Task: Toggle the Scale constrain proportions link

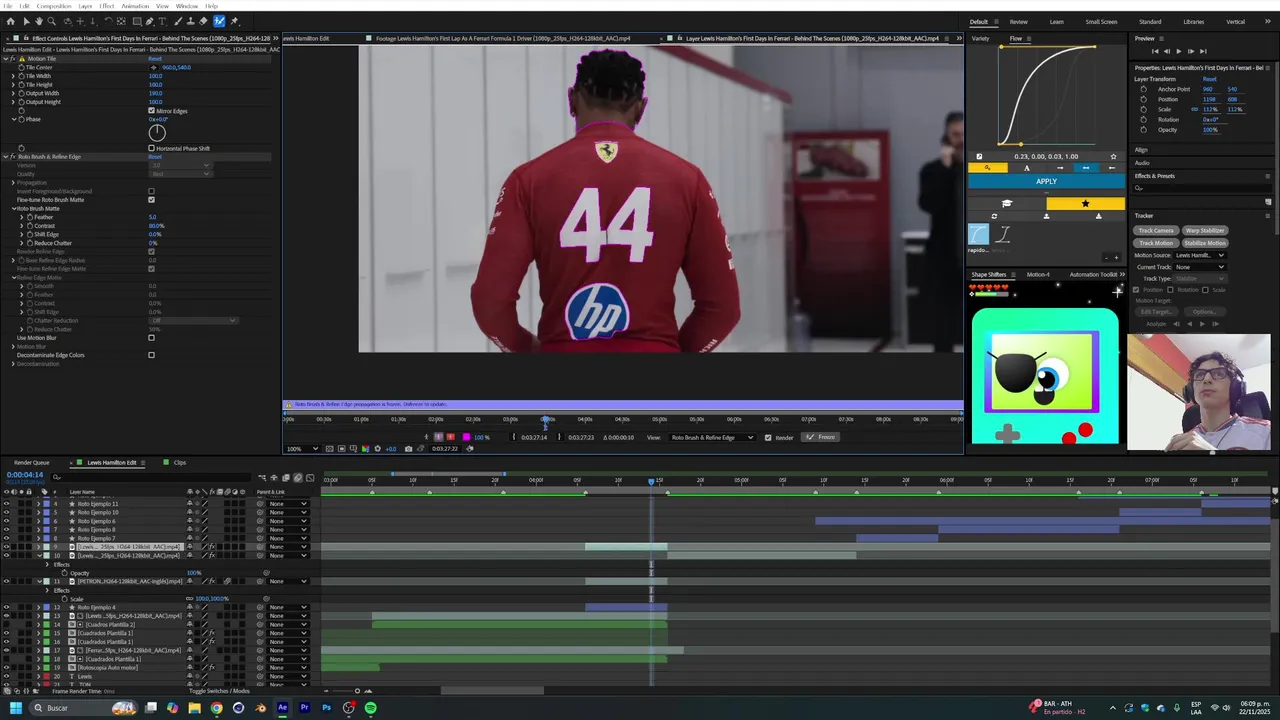Action: [1194, 109]
